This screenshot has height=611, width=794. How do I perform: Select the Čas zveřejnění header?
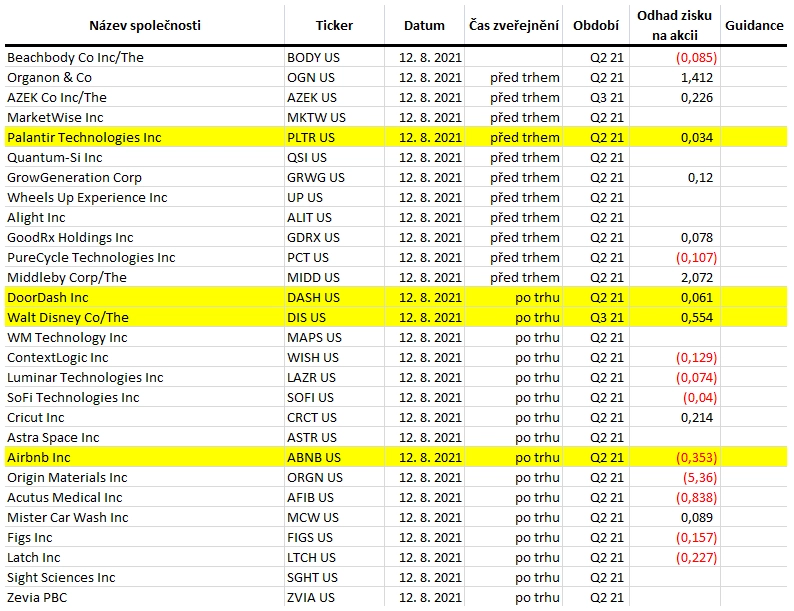(x=513, y=25)
